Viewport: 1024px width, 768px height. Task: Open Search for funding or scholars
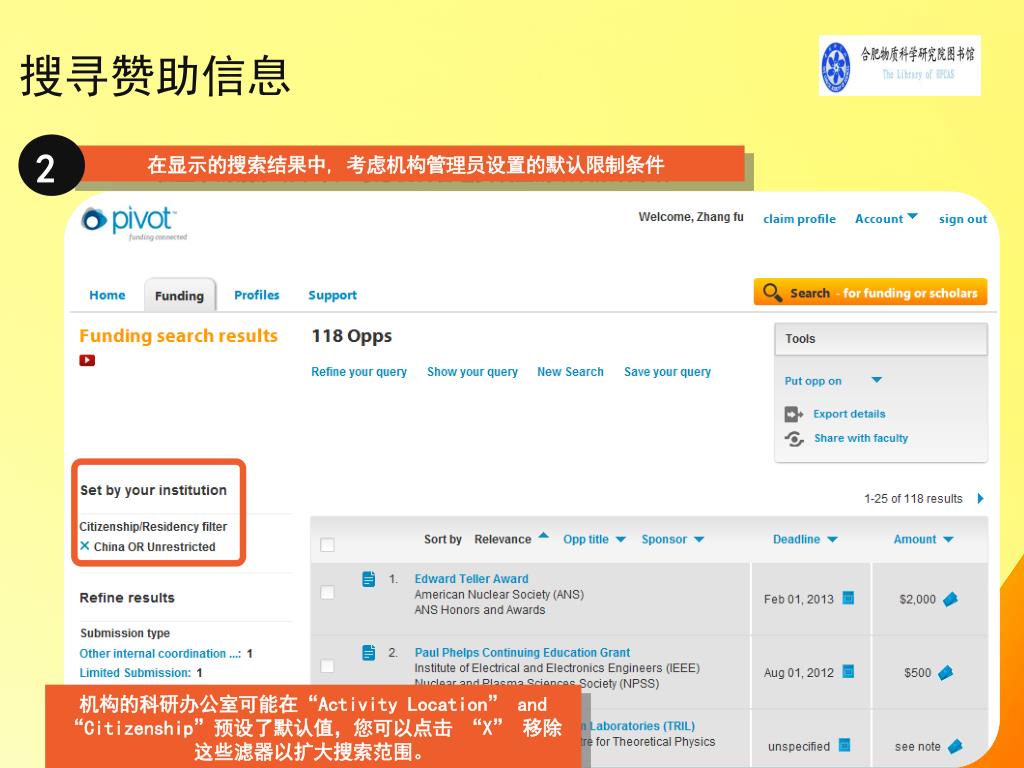click(871, 292)
